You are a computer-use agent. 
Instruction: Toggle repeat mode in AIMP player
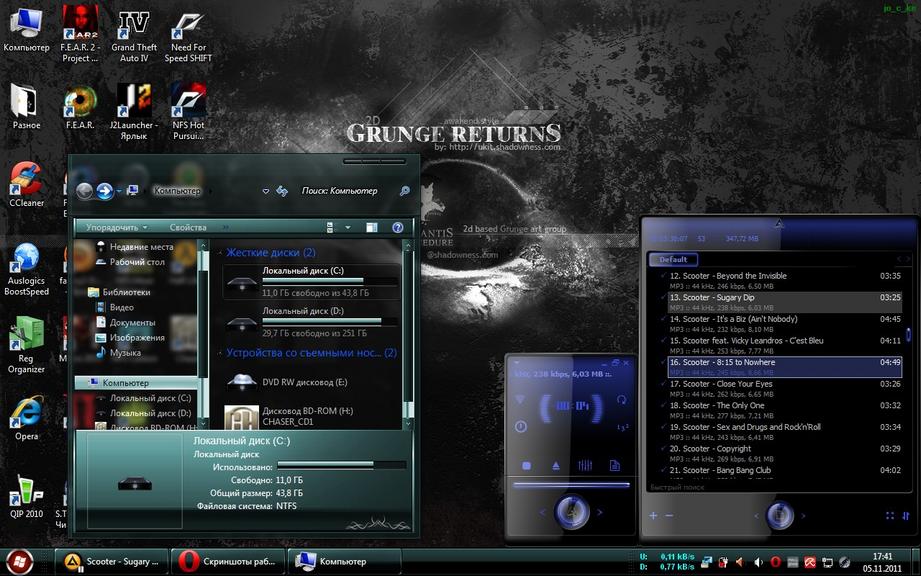click(x=621, y=400)
